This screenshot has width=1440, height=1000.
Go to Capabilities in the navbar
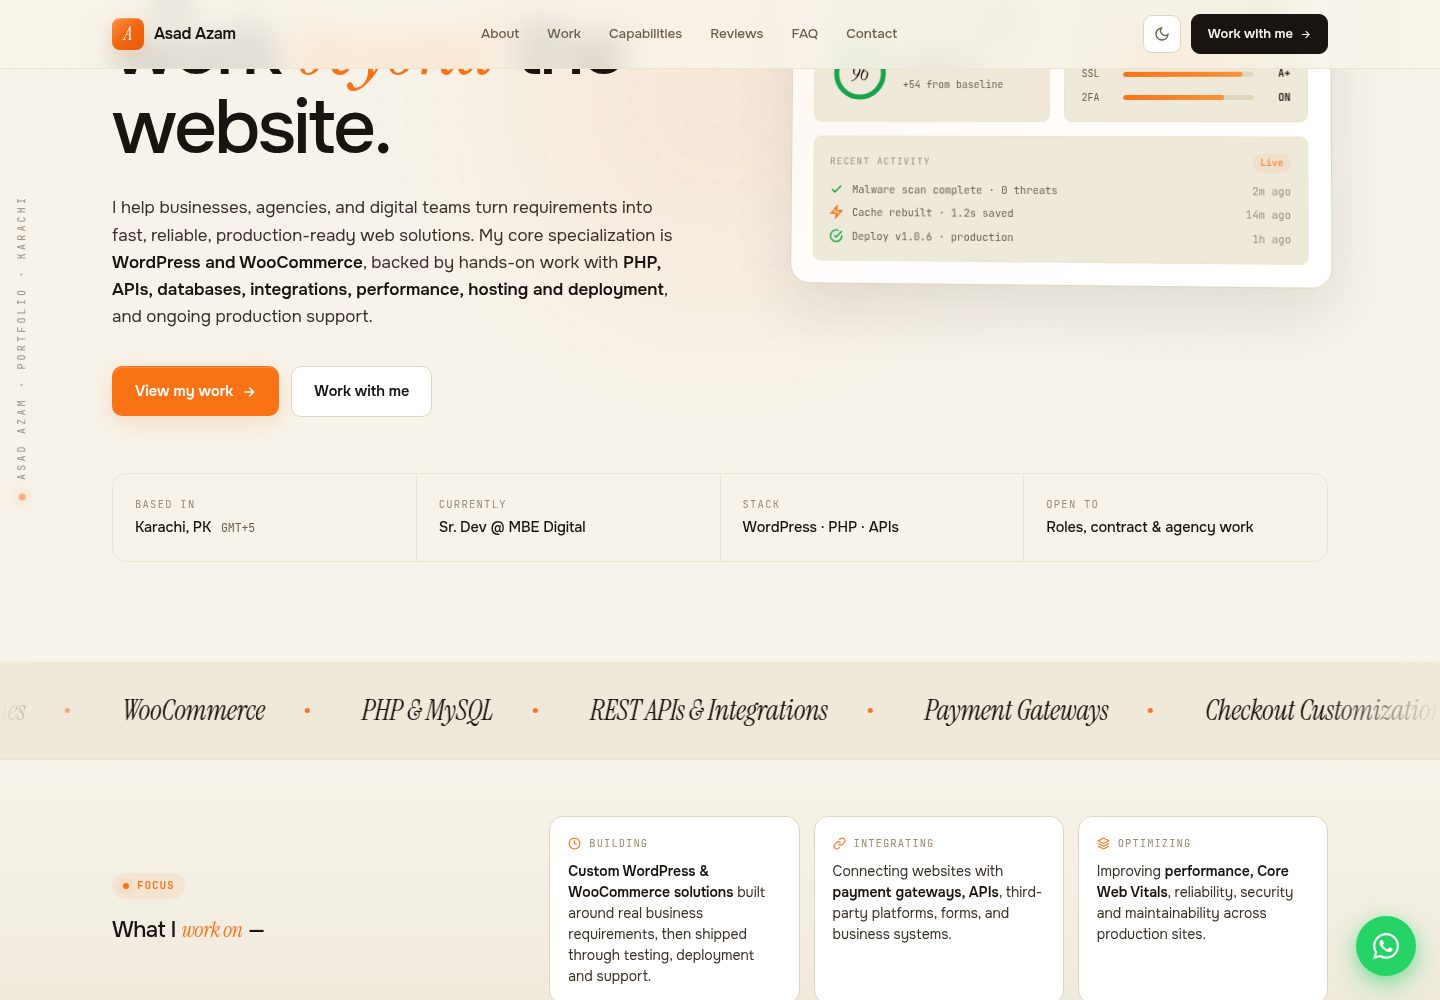(x=645, y=34)
